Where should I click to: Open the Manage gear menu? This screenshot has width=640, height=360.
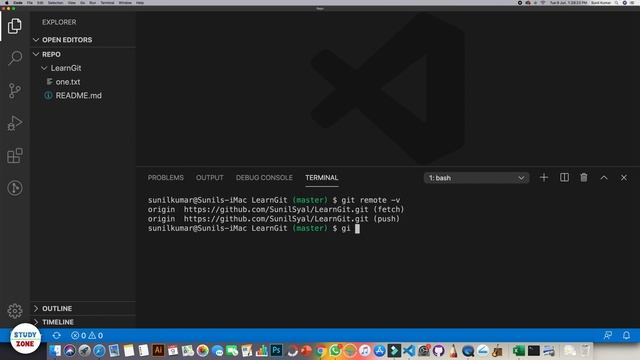(x=15, y=311)
